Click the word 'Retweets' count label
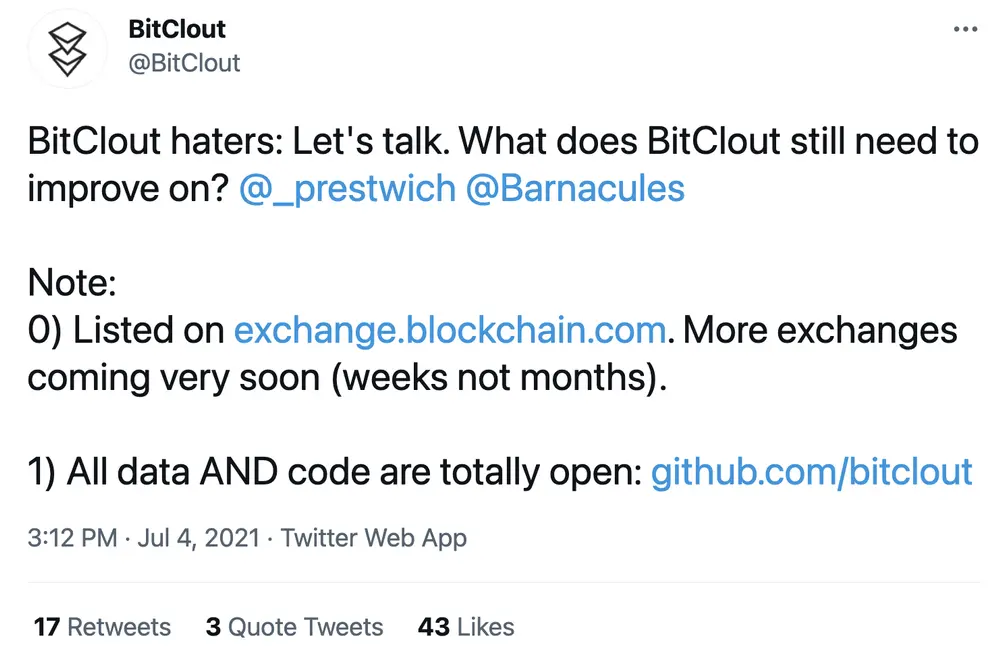The image size is (1000, 668). (x=116, y=627)
